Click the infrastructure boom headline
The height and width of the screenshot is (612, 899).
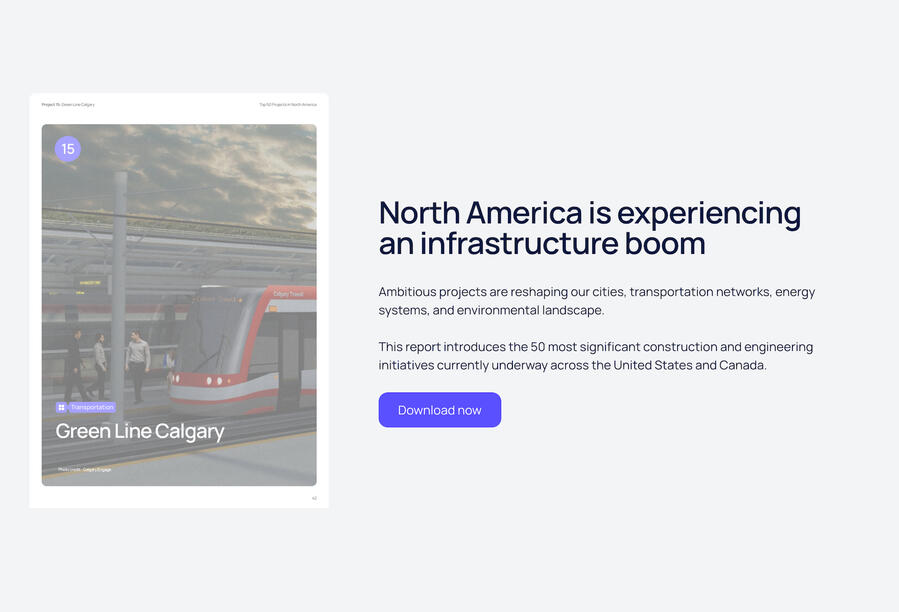click(589, 228)
